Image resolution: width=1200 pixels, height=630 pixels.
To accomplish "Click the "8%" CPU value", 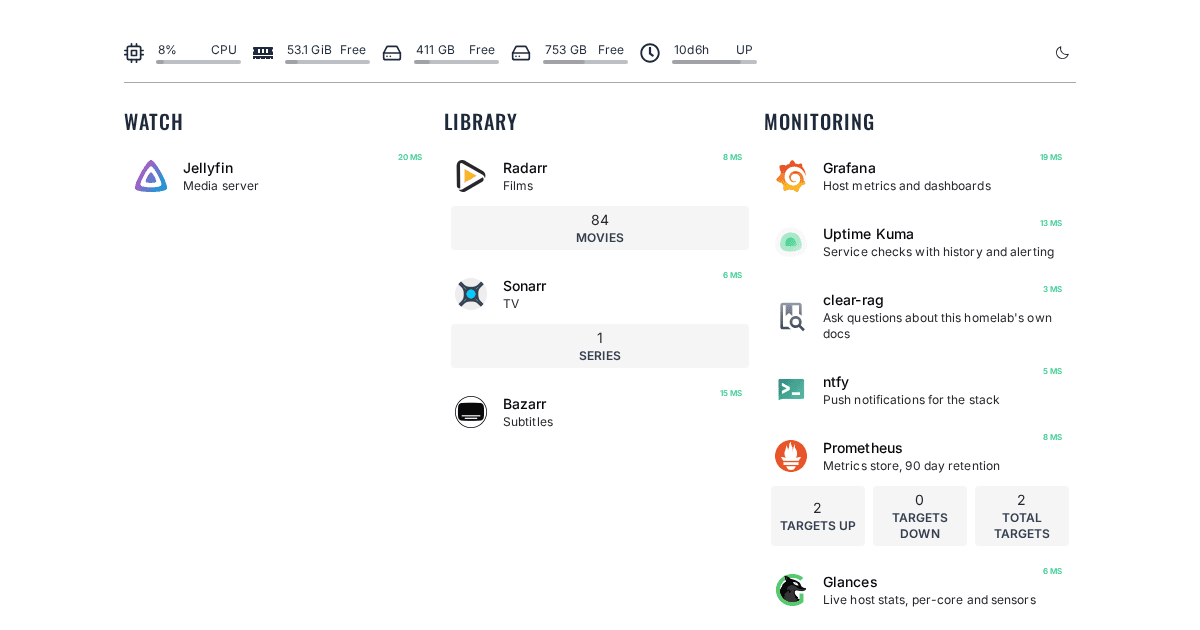I will (x=167, y=50).
